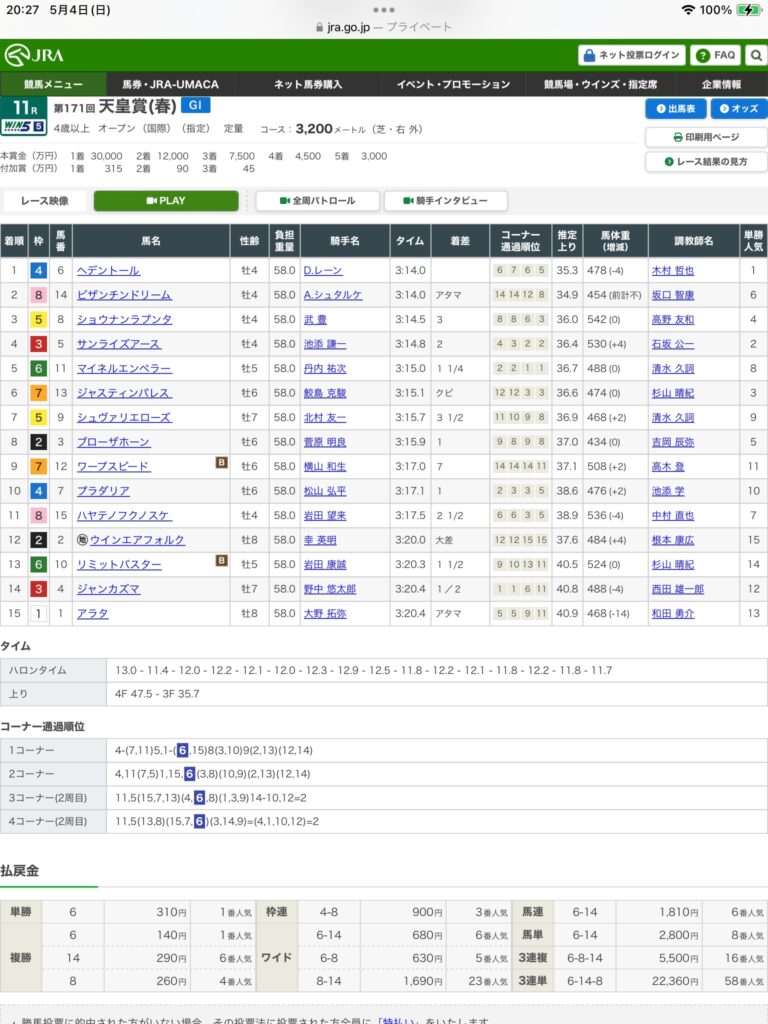Open trainer 和田 勇介 profile
This screenshot has width=768, height=1024.
673,613
